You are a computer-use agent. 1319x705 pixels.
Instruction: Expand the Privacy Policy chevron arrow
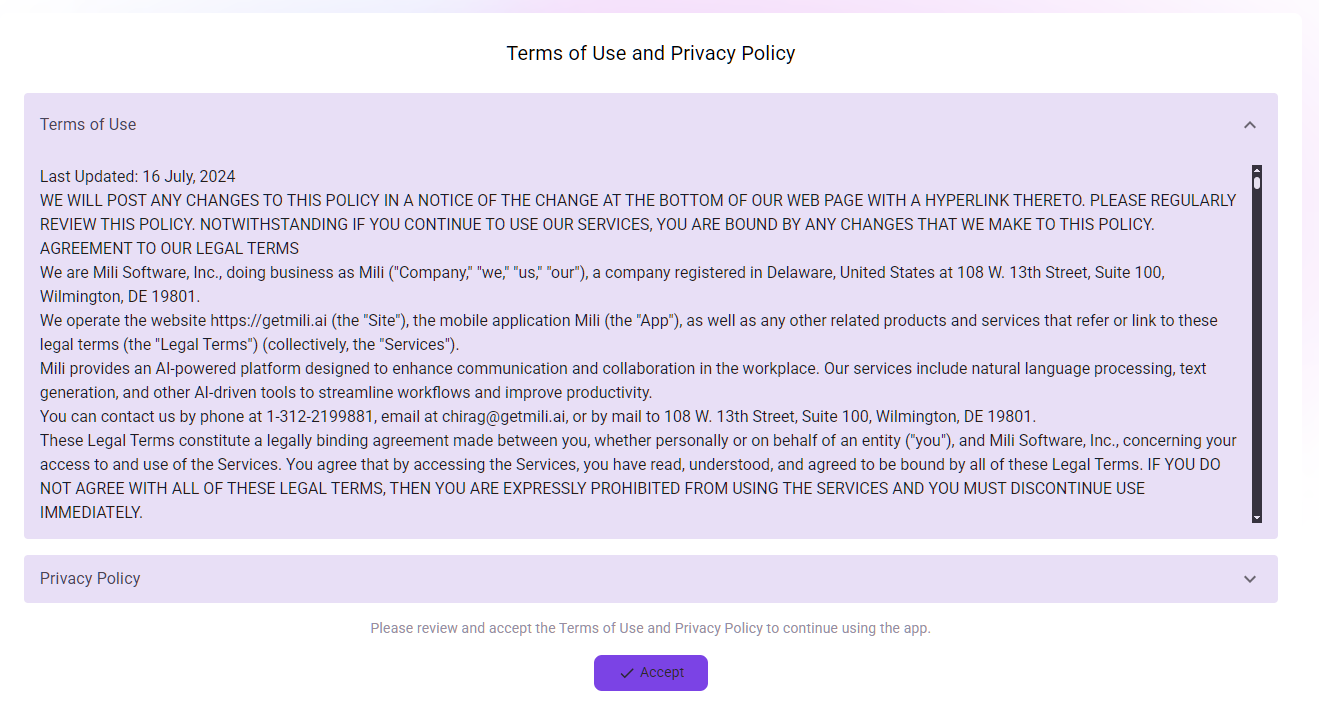pyautogui.click(x=1249, y=579)
